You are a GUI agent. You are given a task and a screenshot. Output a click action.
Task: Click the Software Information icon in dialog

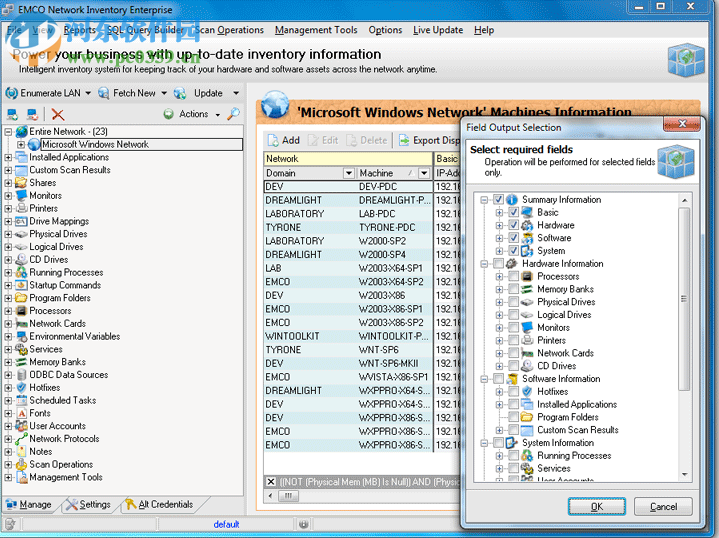(x=512, y=379)
